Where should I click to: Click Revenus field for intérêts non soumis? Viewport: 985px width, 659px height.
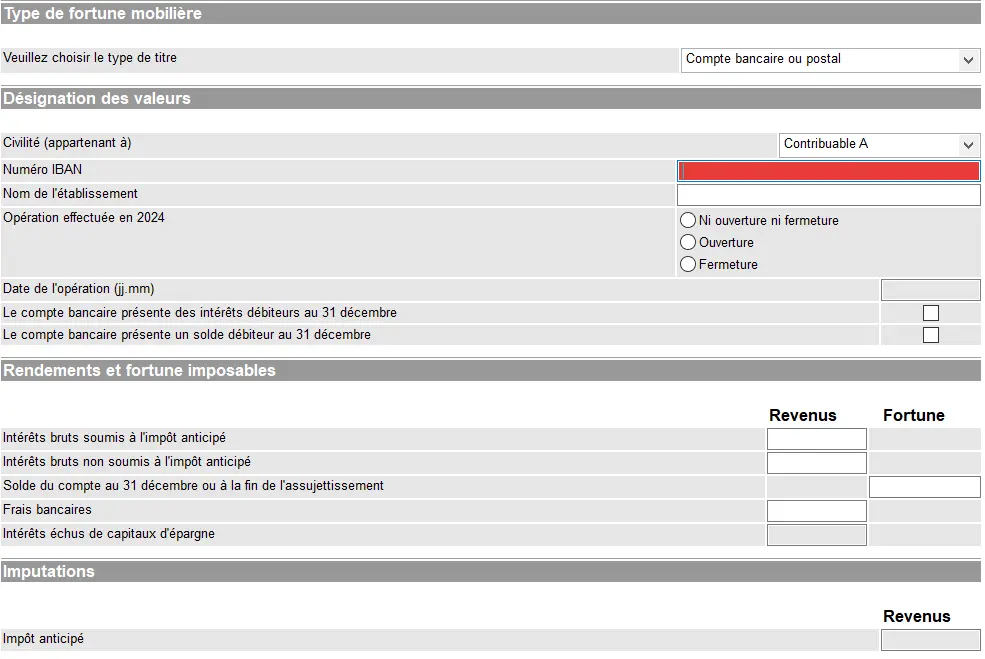(x=816, y=463)
